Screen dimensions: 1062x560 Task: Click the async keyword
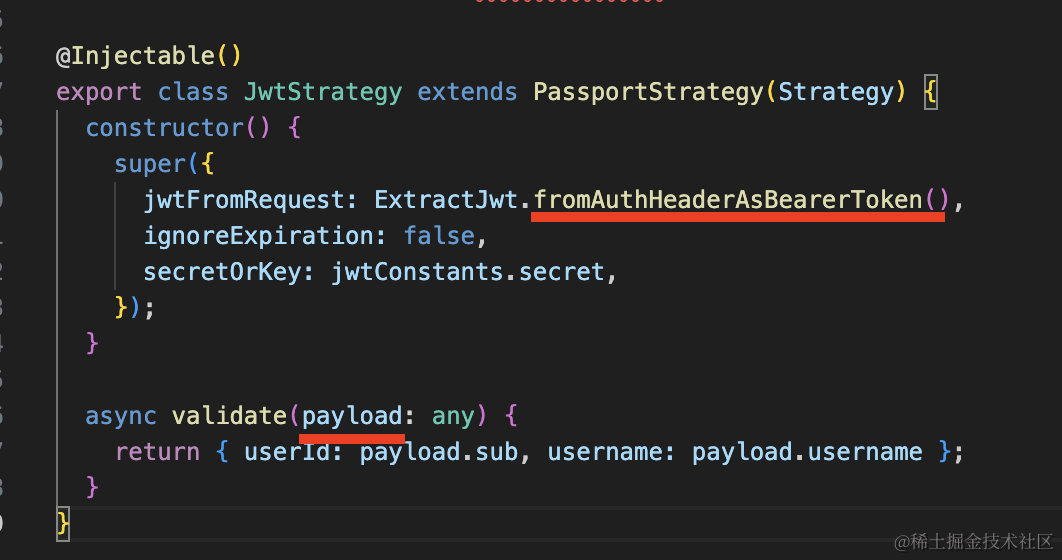tap(121, 415)
